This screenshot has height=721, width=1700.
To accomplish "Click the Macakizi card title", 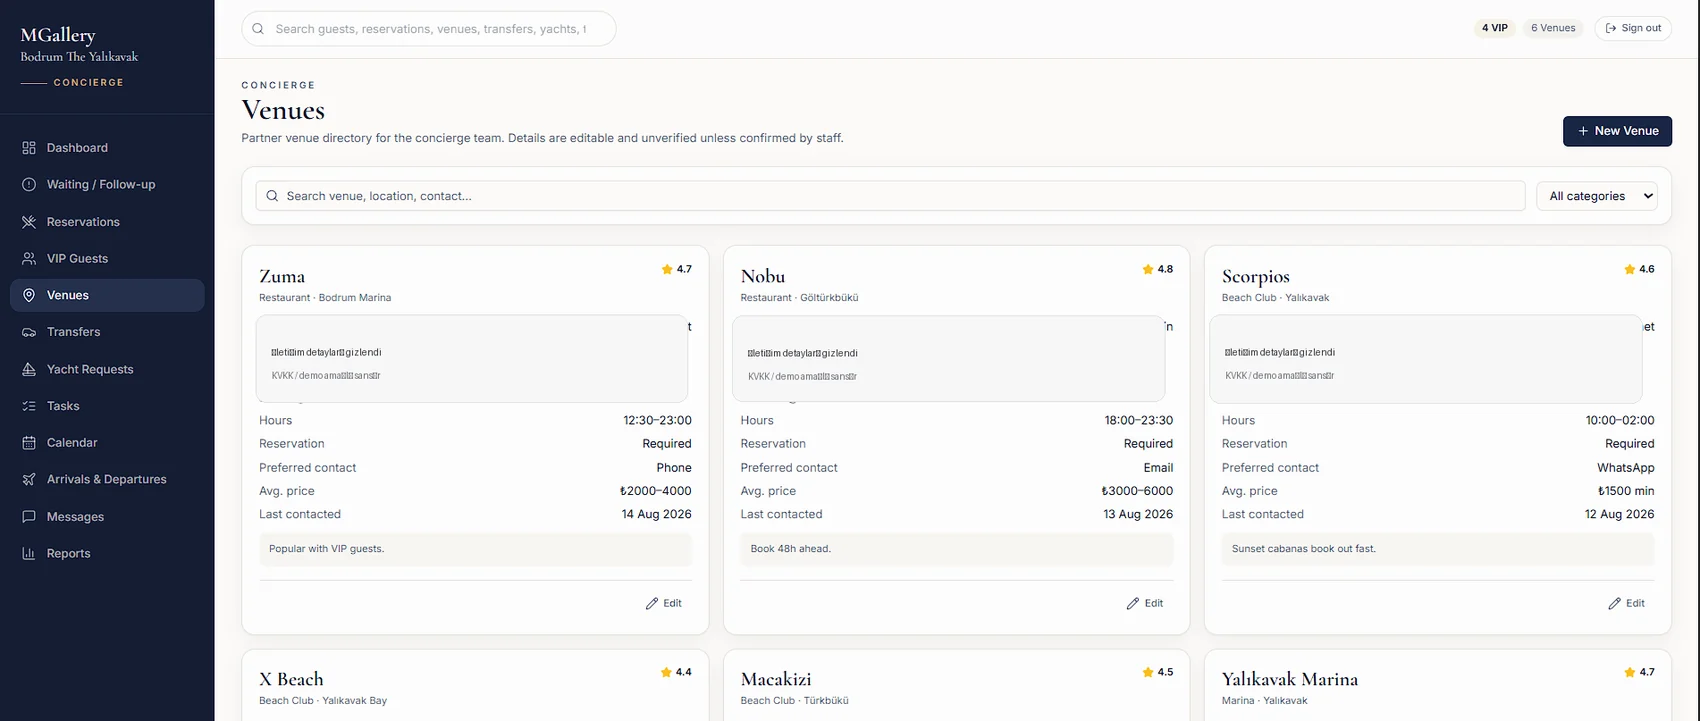I will pos(776,680).
